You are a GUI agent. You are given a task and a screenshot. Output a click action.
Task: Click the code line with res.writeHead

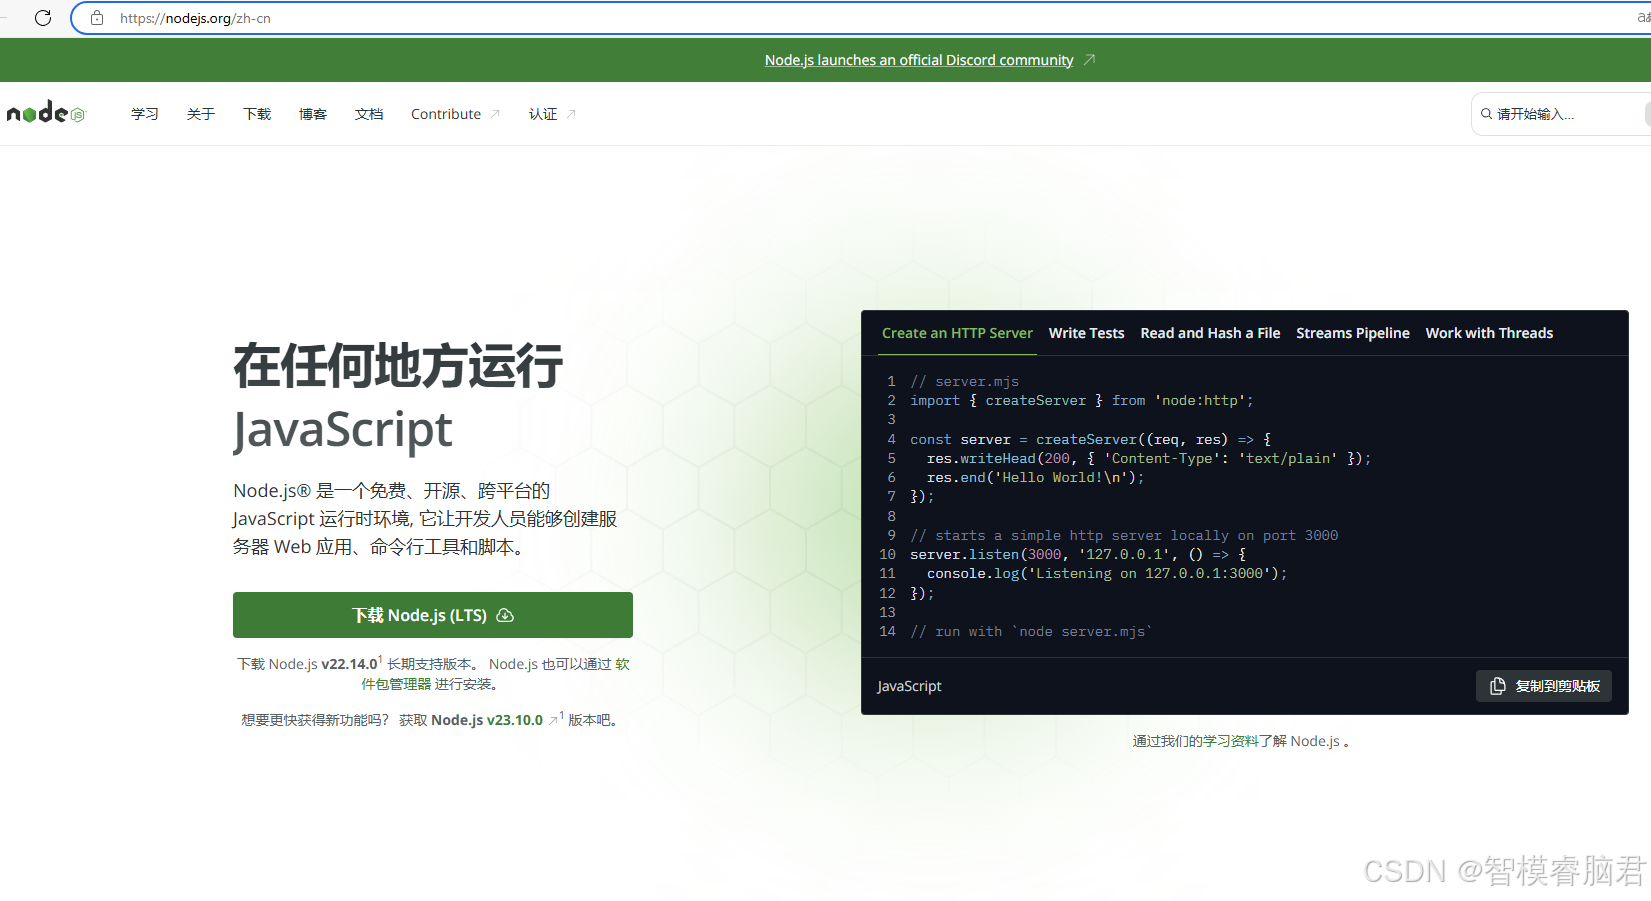point(1149,458)
